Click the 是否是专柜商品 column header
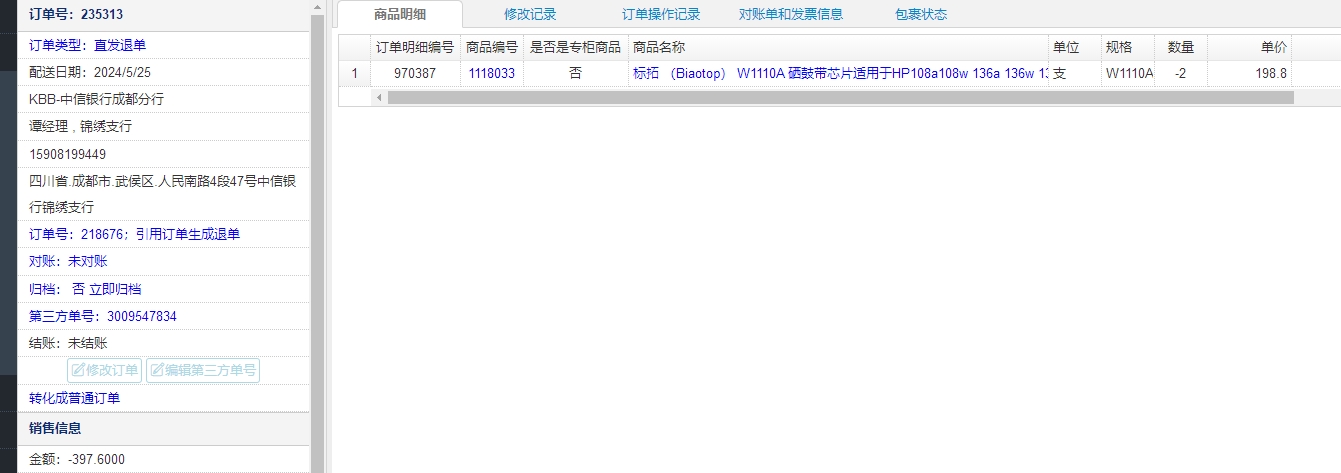The image size is (1341, 473). pos(575,47)
